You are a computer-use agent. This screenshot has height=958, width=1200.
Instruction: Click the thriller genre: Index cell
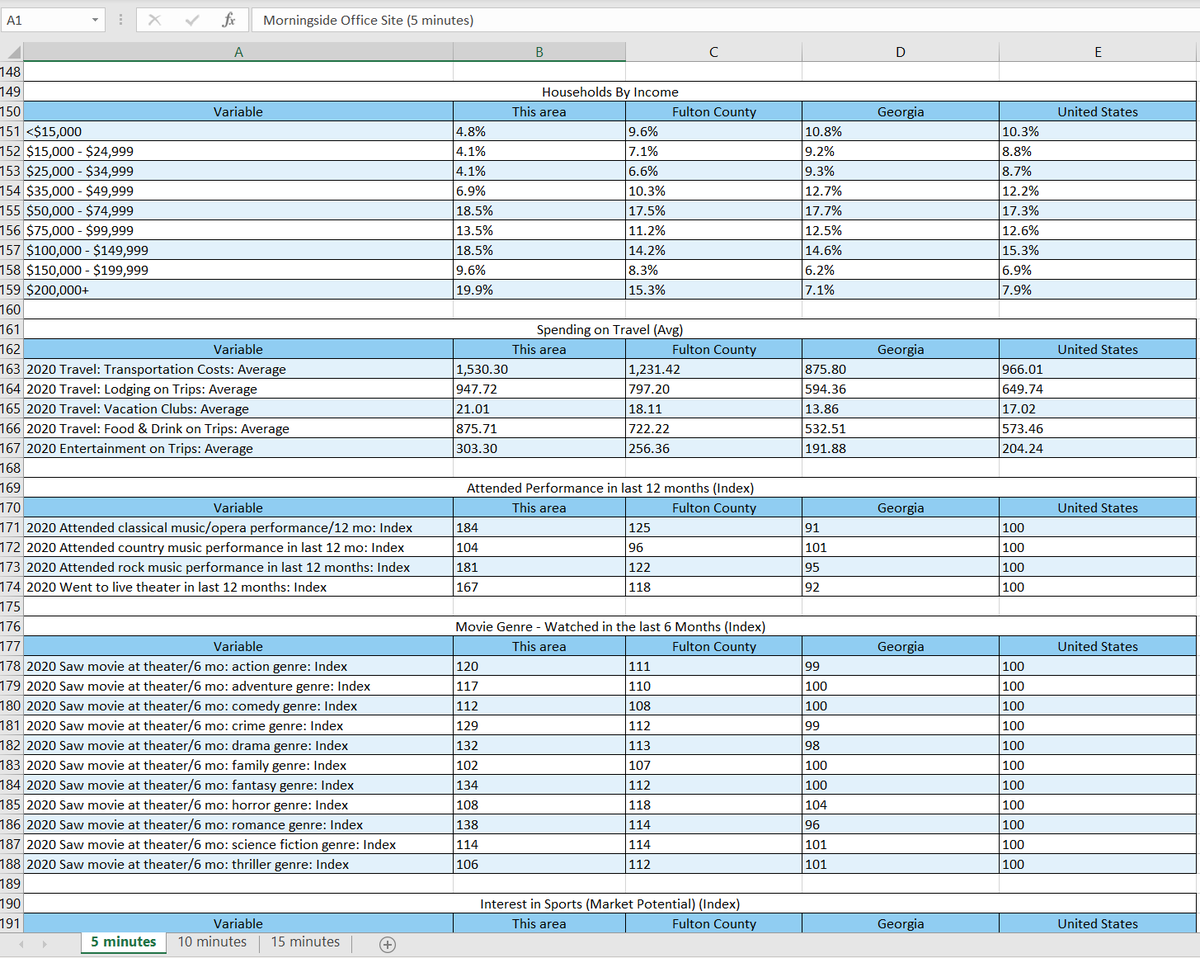pos(238,864)
